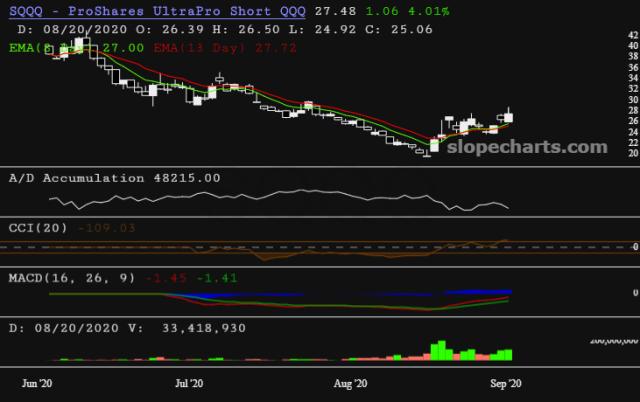The width and height of the screenshot is (640, 402).
Task: Click the Sep '20 date axis label
Action: 502,383
